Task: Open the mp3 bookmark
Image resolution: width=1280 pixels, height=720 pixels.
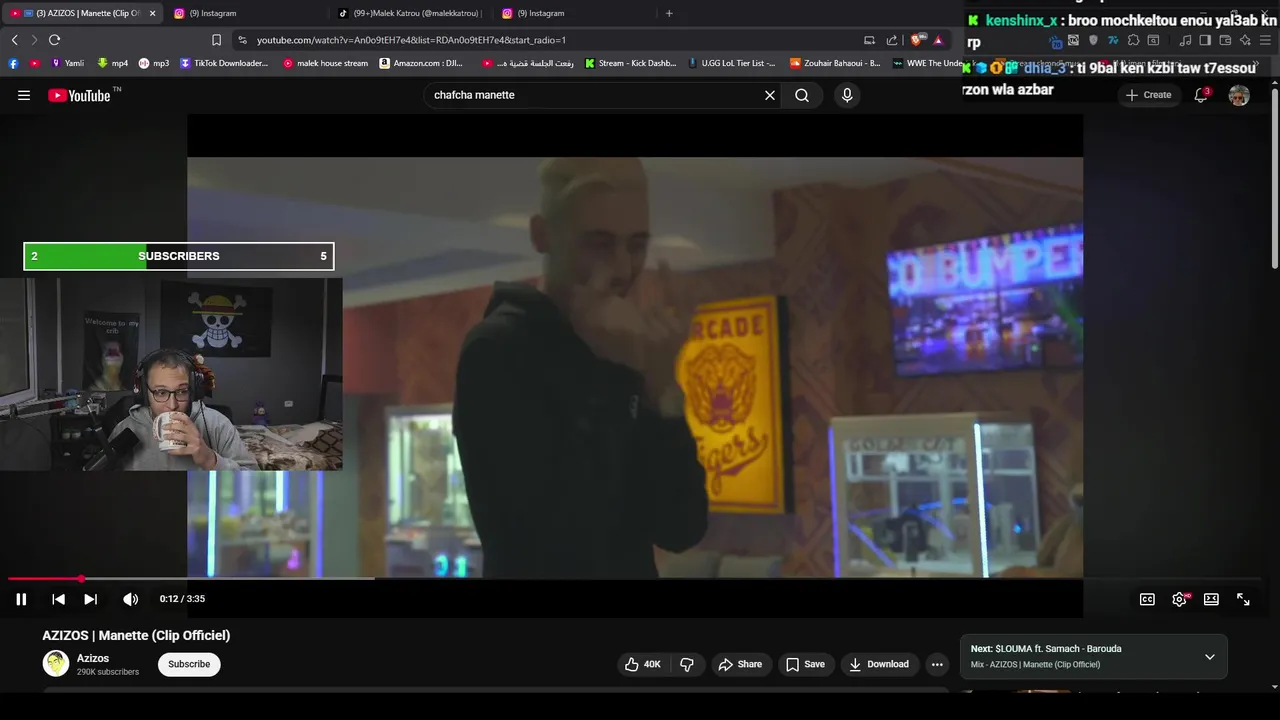Action: pyautogui.click(x=154, y=63)
